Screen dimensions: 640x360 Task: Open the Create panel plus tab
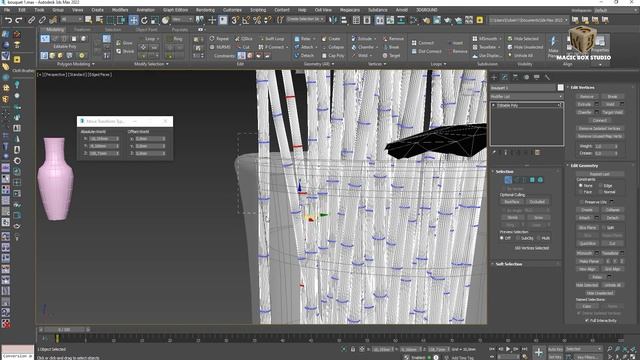[494, 77]
